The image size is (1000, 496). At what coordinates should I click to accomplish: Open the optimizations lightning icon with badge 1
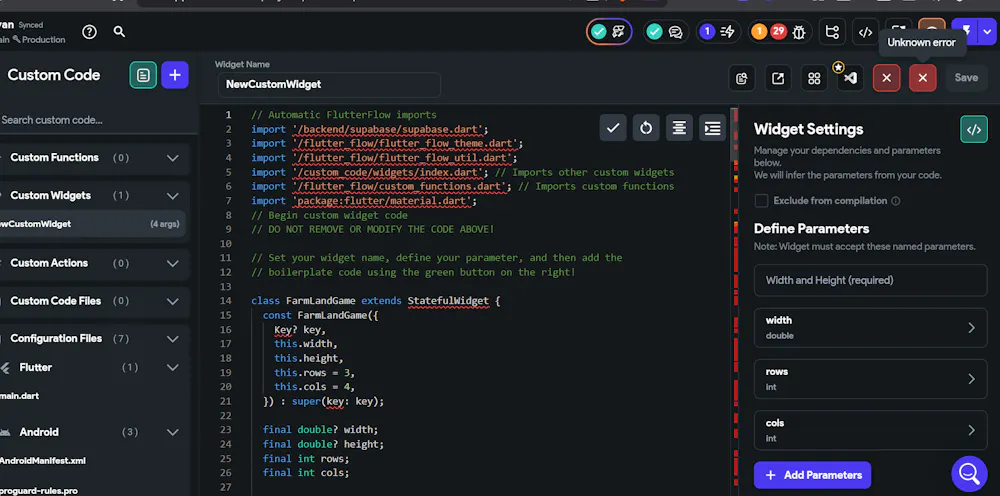718,32
